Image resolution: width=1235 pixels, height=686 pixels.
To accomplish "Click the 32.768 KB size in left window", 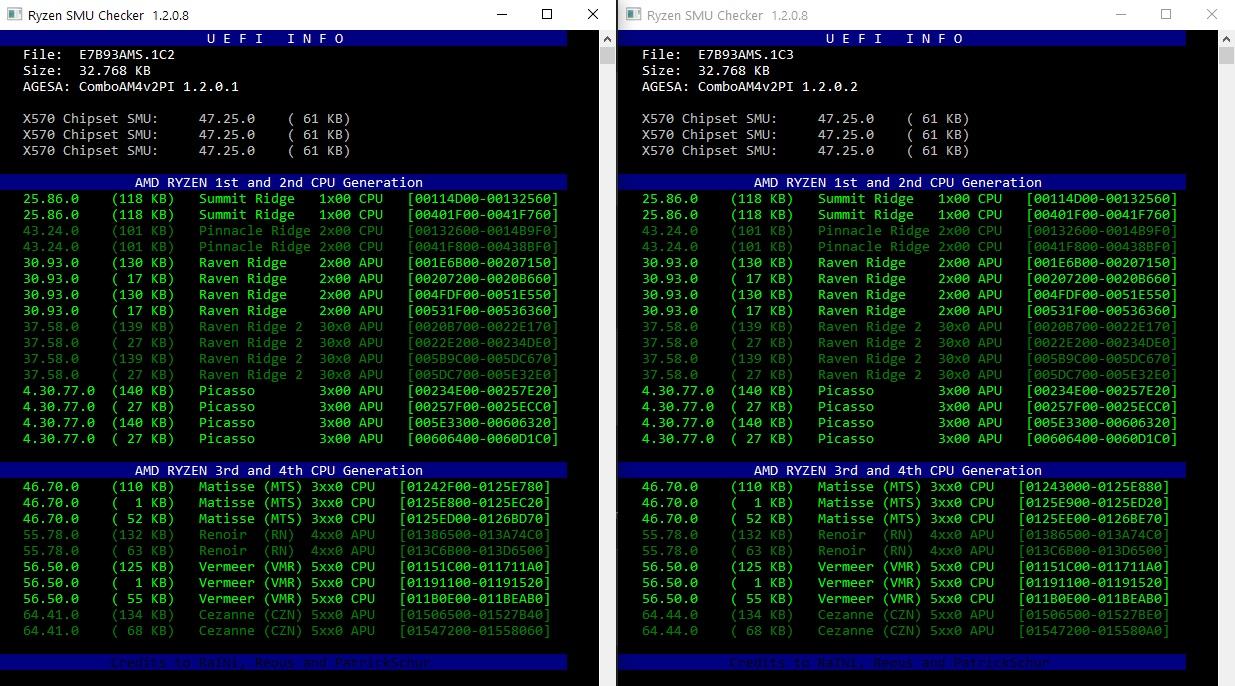I will pyautogui.click(x=115, y=70).
